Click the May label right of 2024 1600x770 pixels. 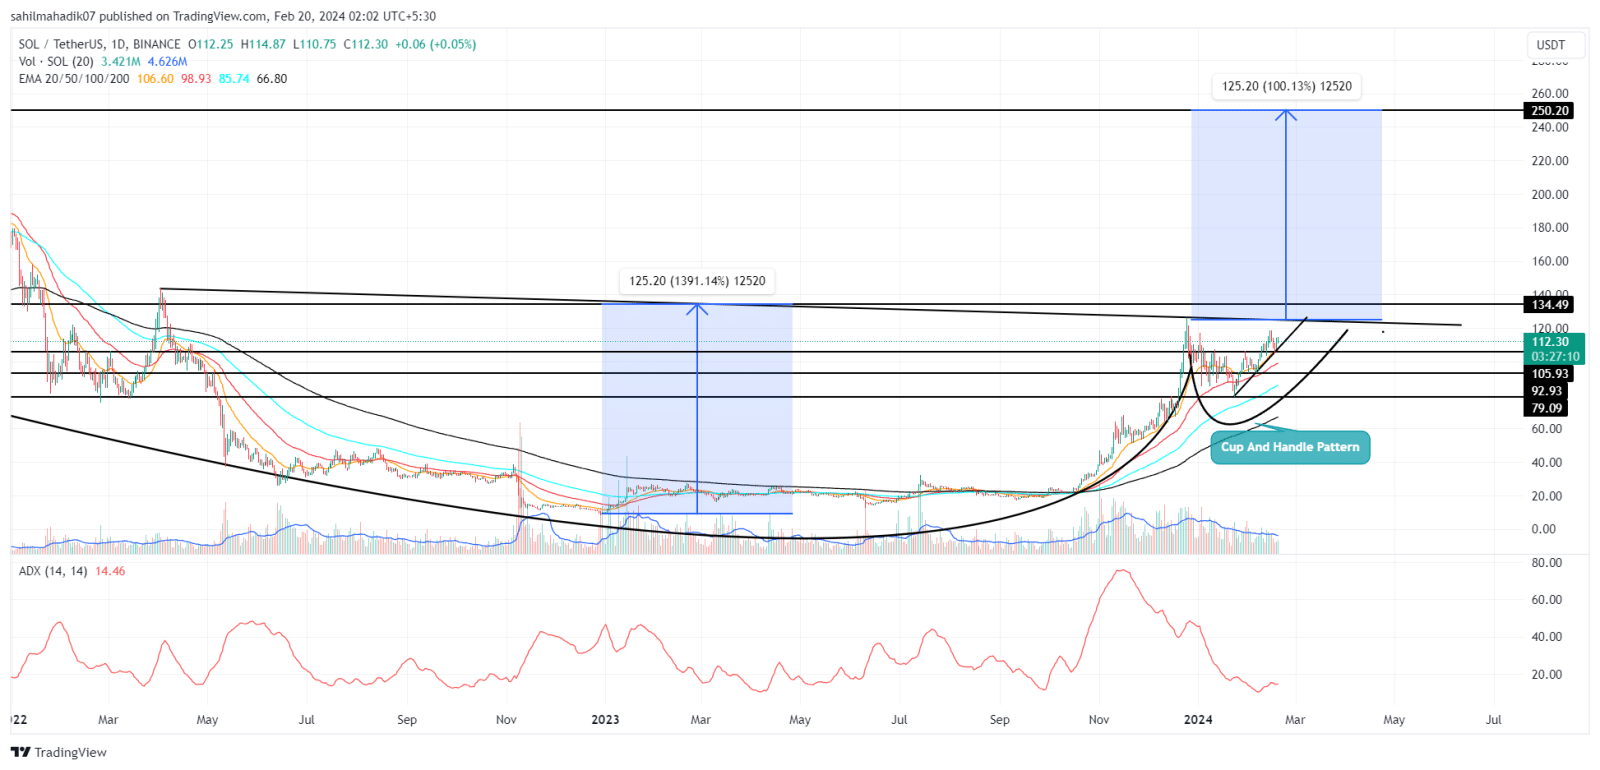click(1393, 720)
